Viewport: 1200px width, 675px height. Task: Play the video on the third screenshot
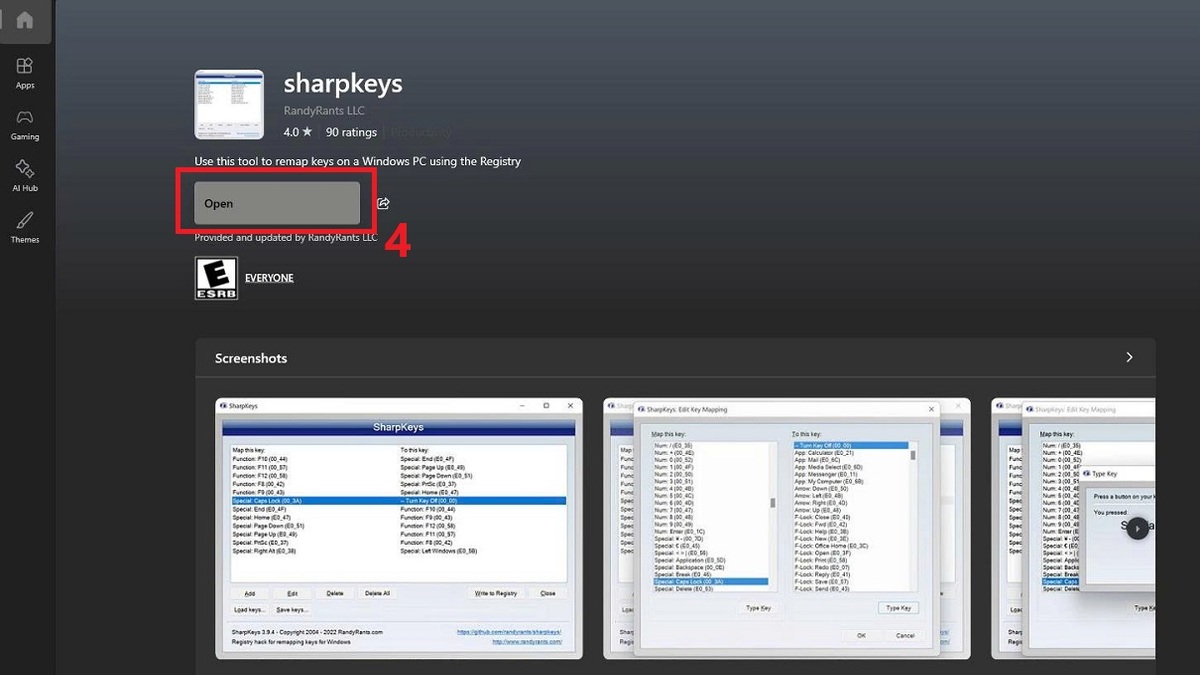1137,528
